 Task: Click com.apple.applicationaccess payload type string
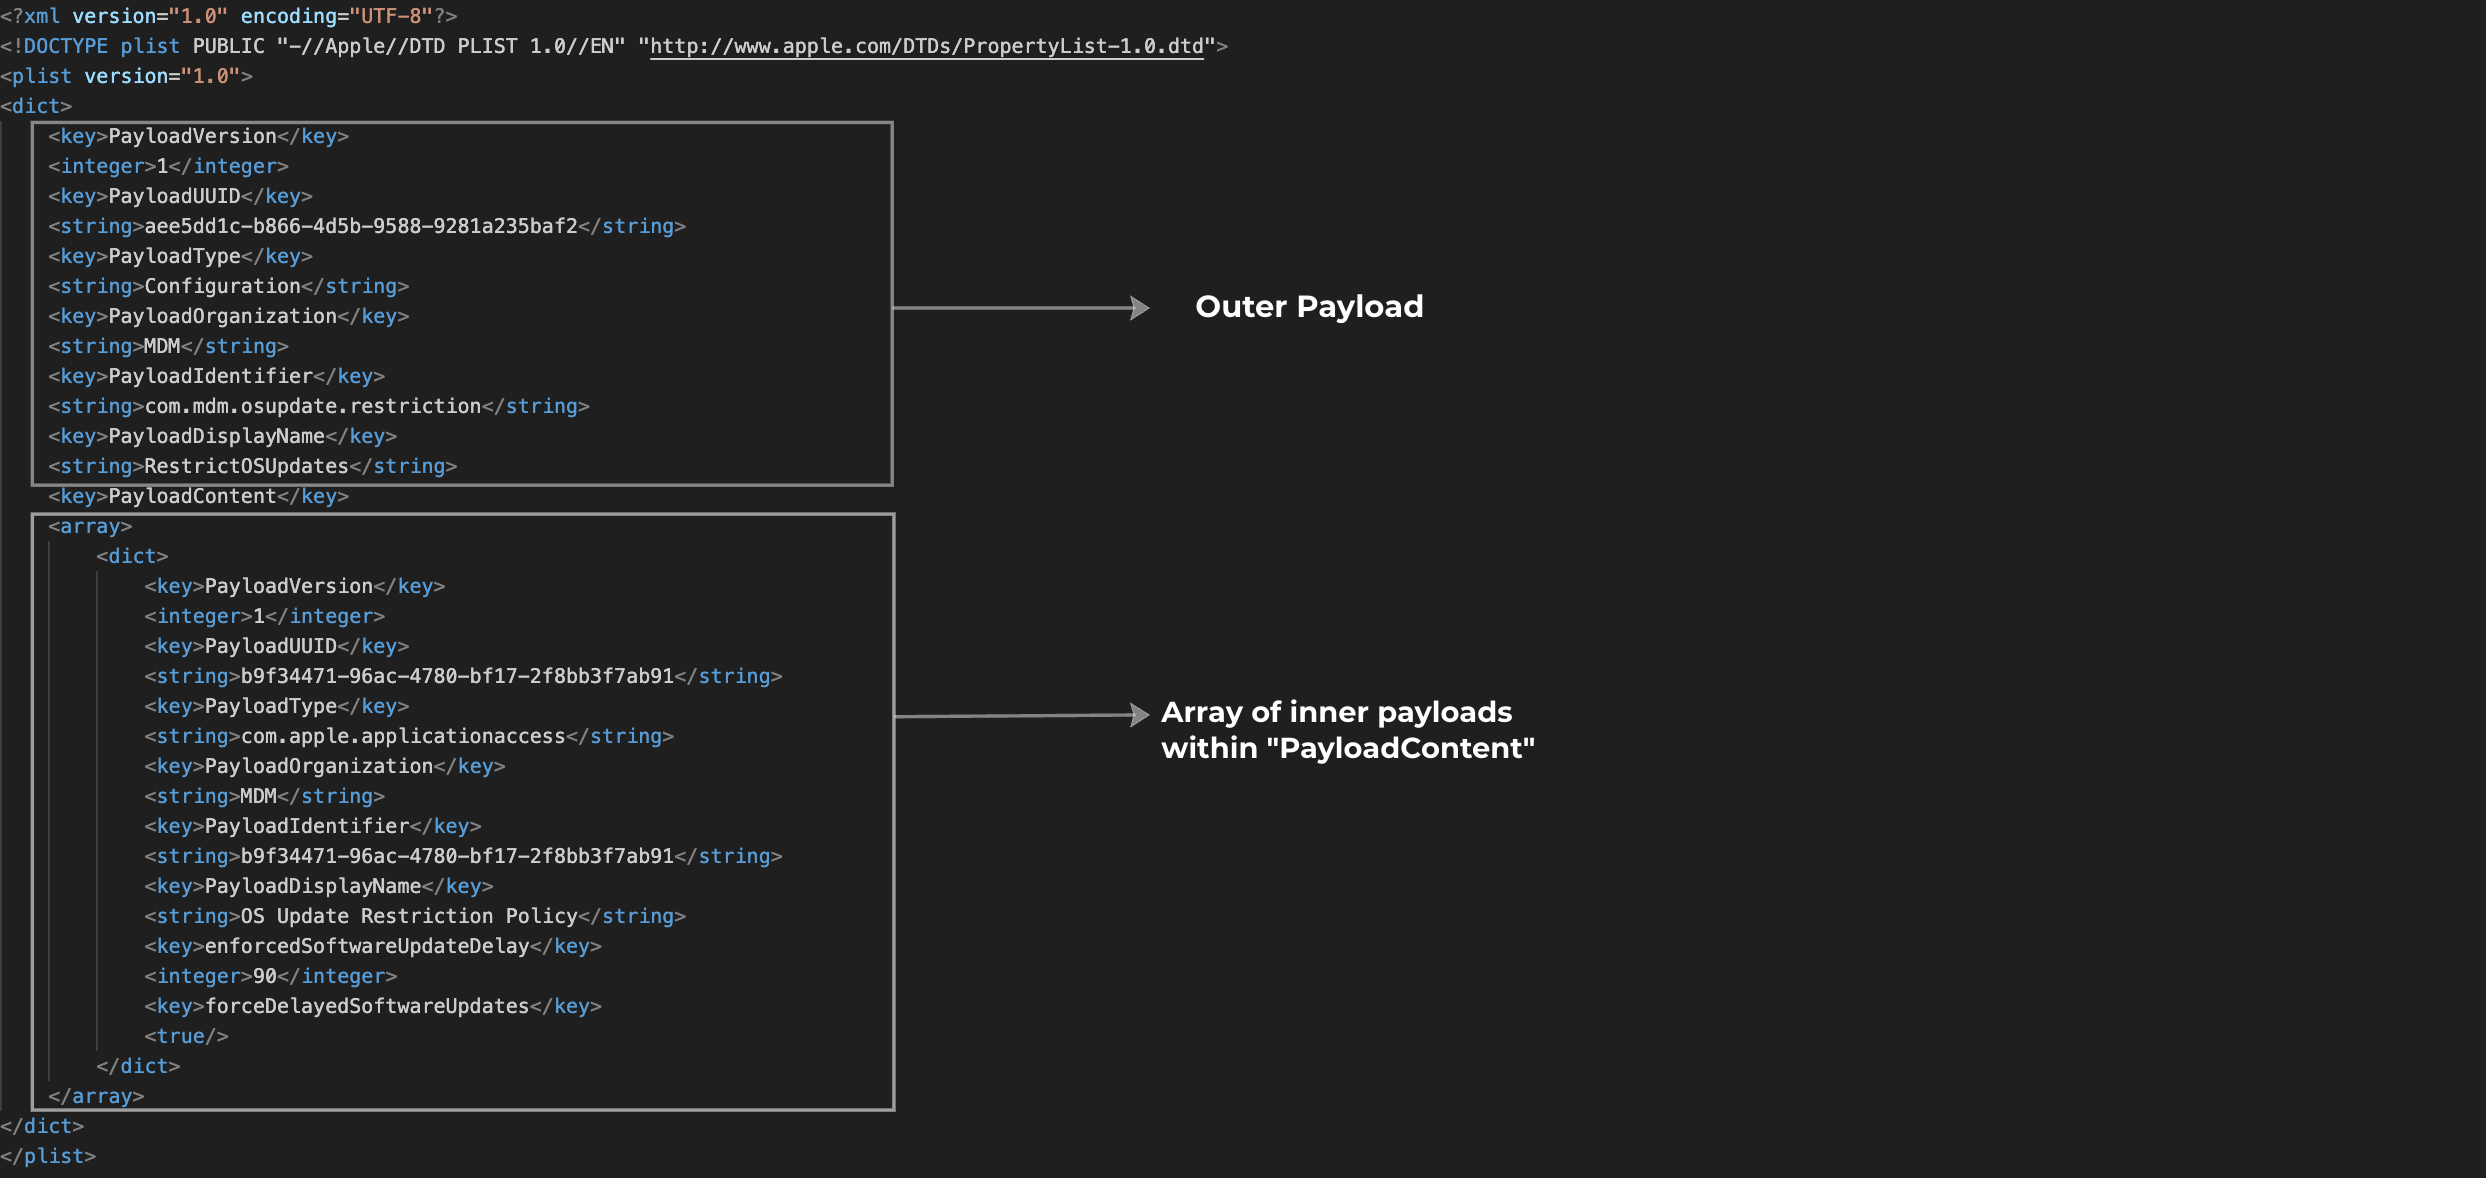[403, 736]
